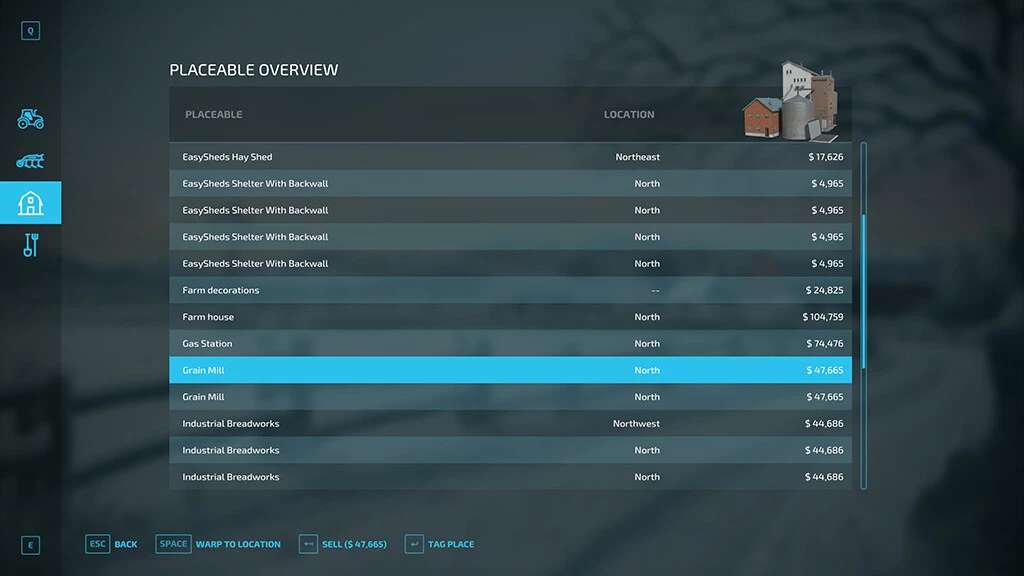This screenshot has height=576, width=1024.
Task: Click the placeables barn icon in sidebar
Action: pos(30,203)
